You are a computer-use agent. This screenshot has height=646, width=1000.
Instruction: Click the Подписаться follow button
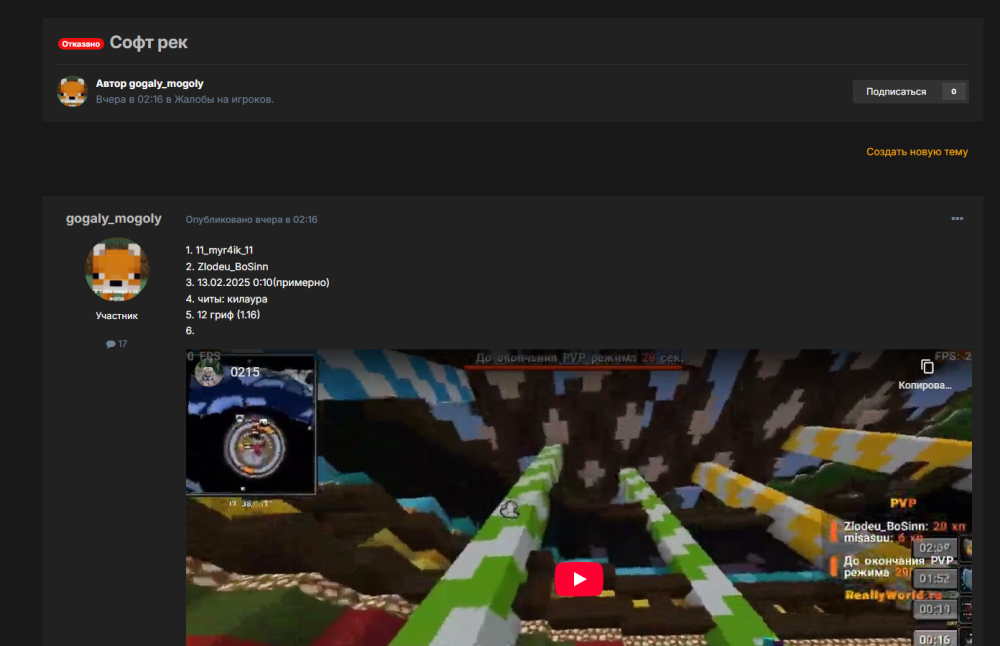coord(895,92)
